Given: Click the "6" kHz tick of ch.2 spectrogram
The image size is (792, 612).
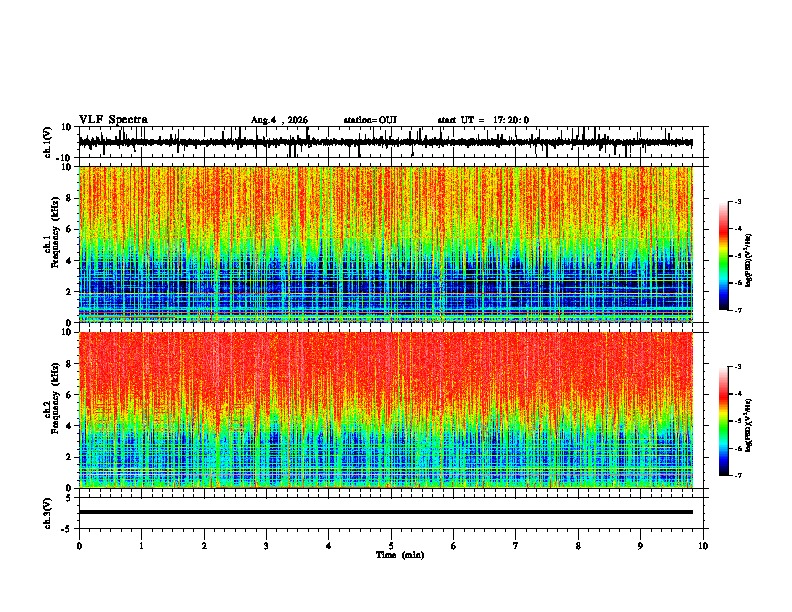Looking at the screenshot, I should coord(69,395).
